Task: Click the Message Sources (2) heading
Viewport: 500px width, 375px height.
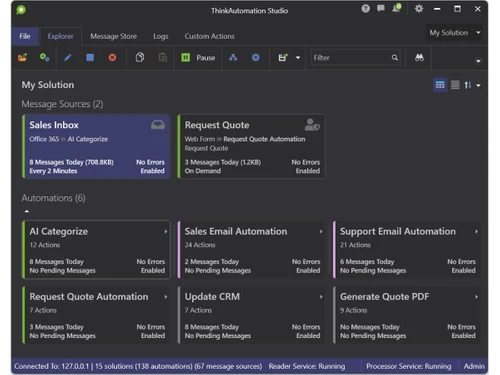Action: pyautogui.click(x=62, y=104)
